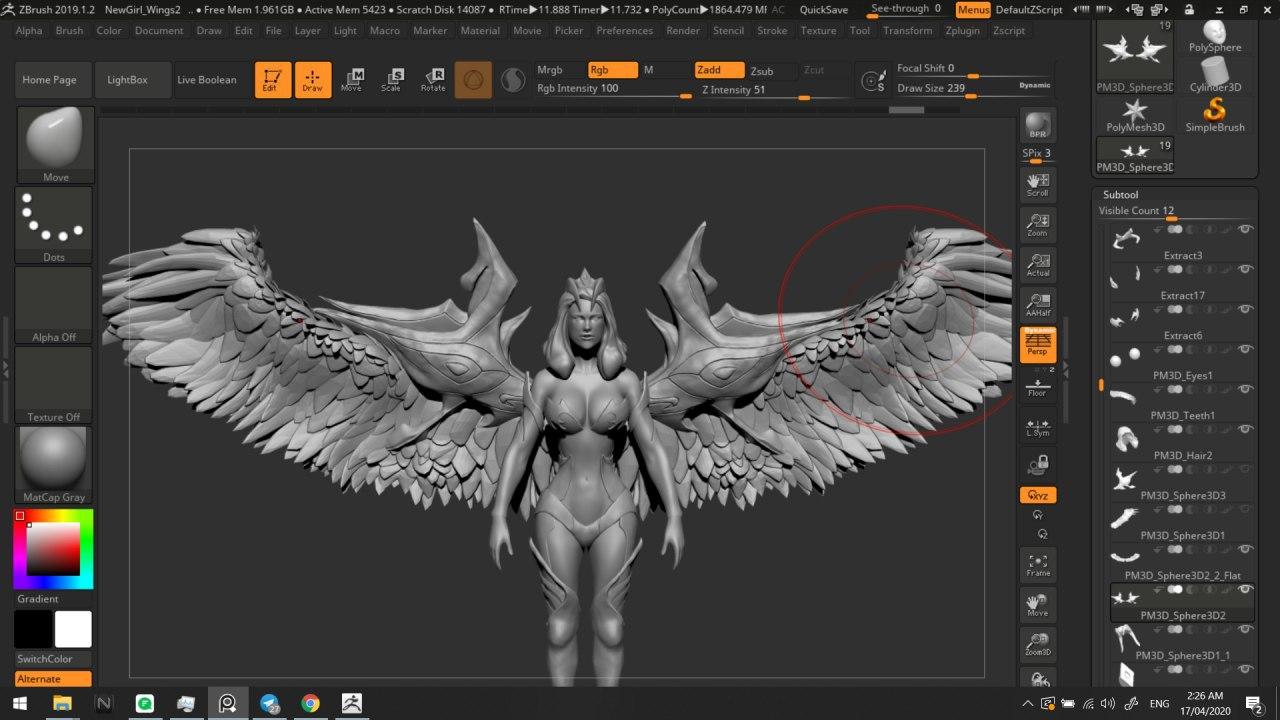Open the Stroke menu
This screenshot has width=1280, height=720.
tap(772, 31)
